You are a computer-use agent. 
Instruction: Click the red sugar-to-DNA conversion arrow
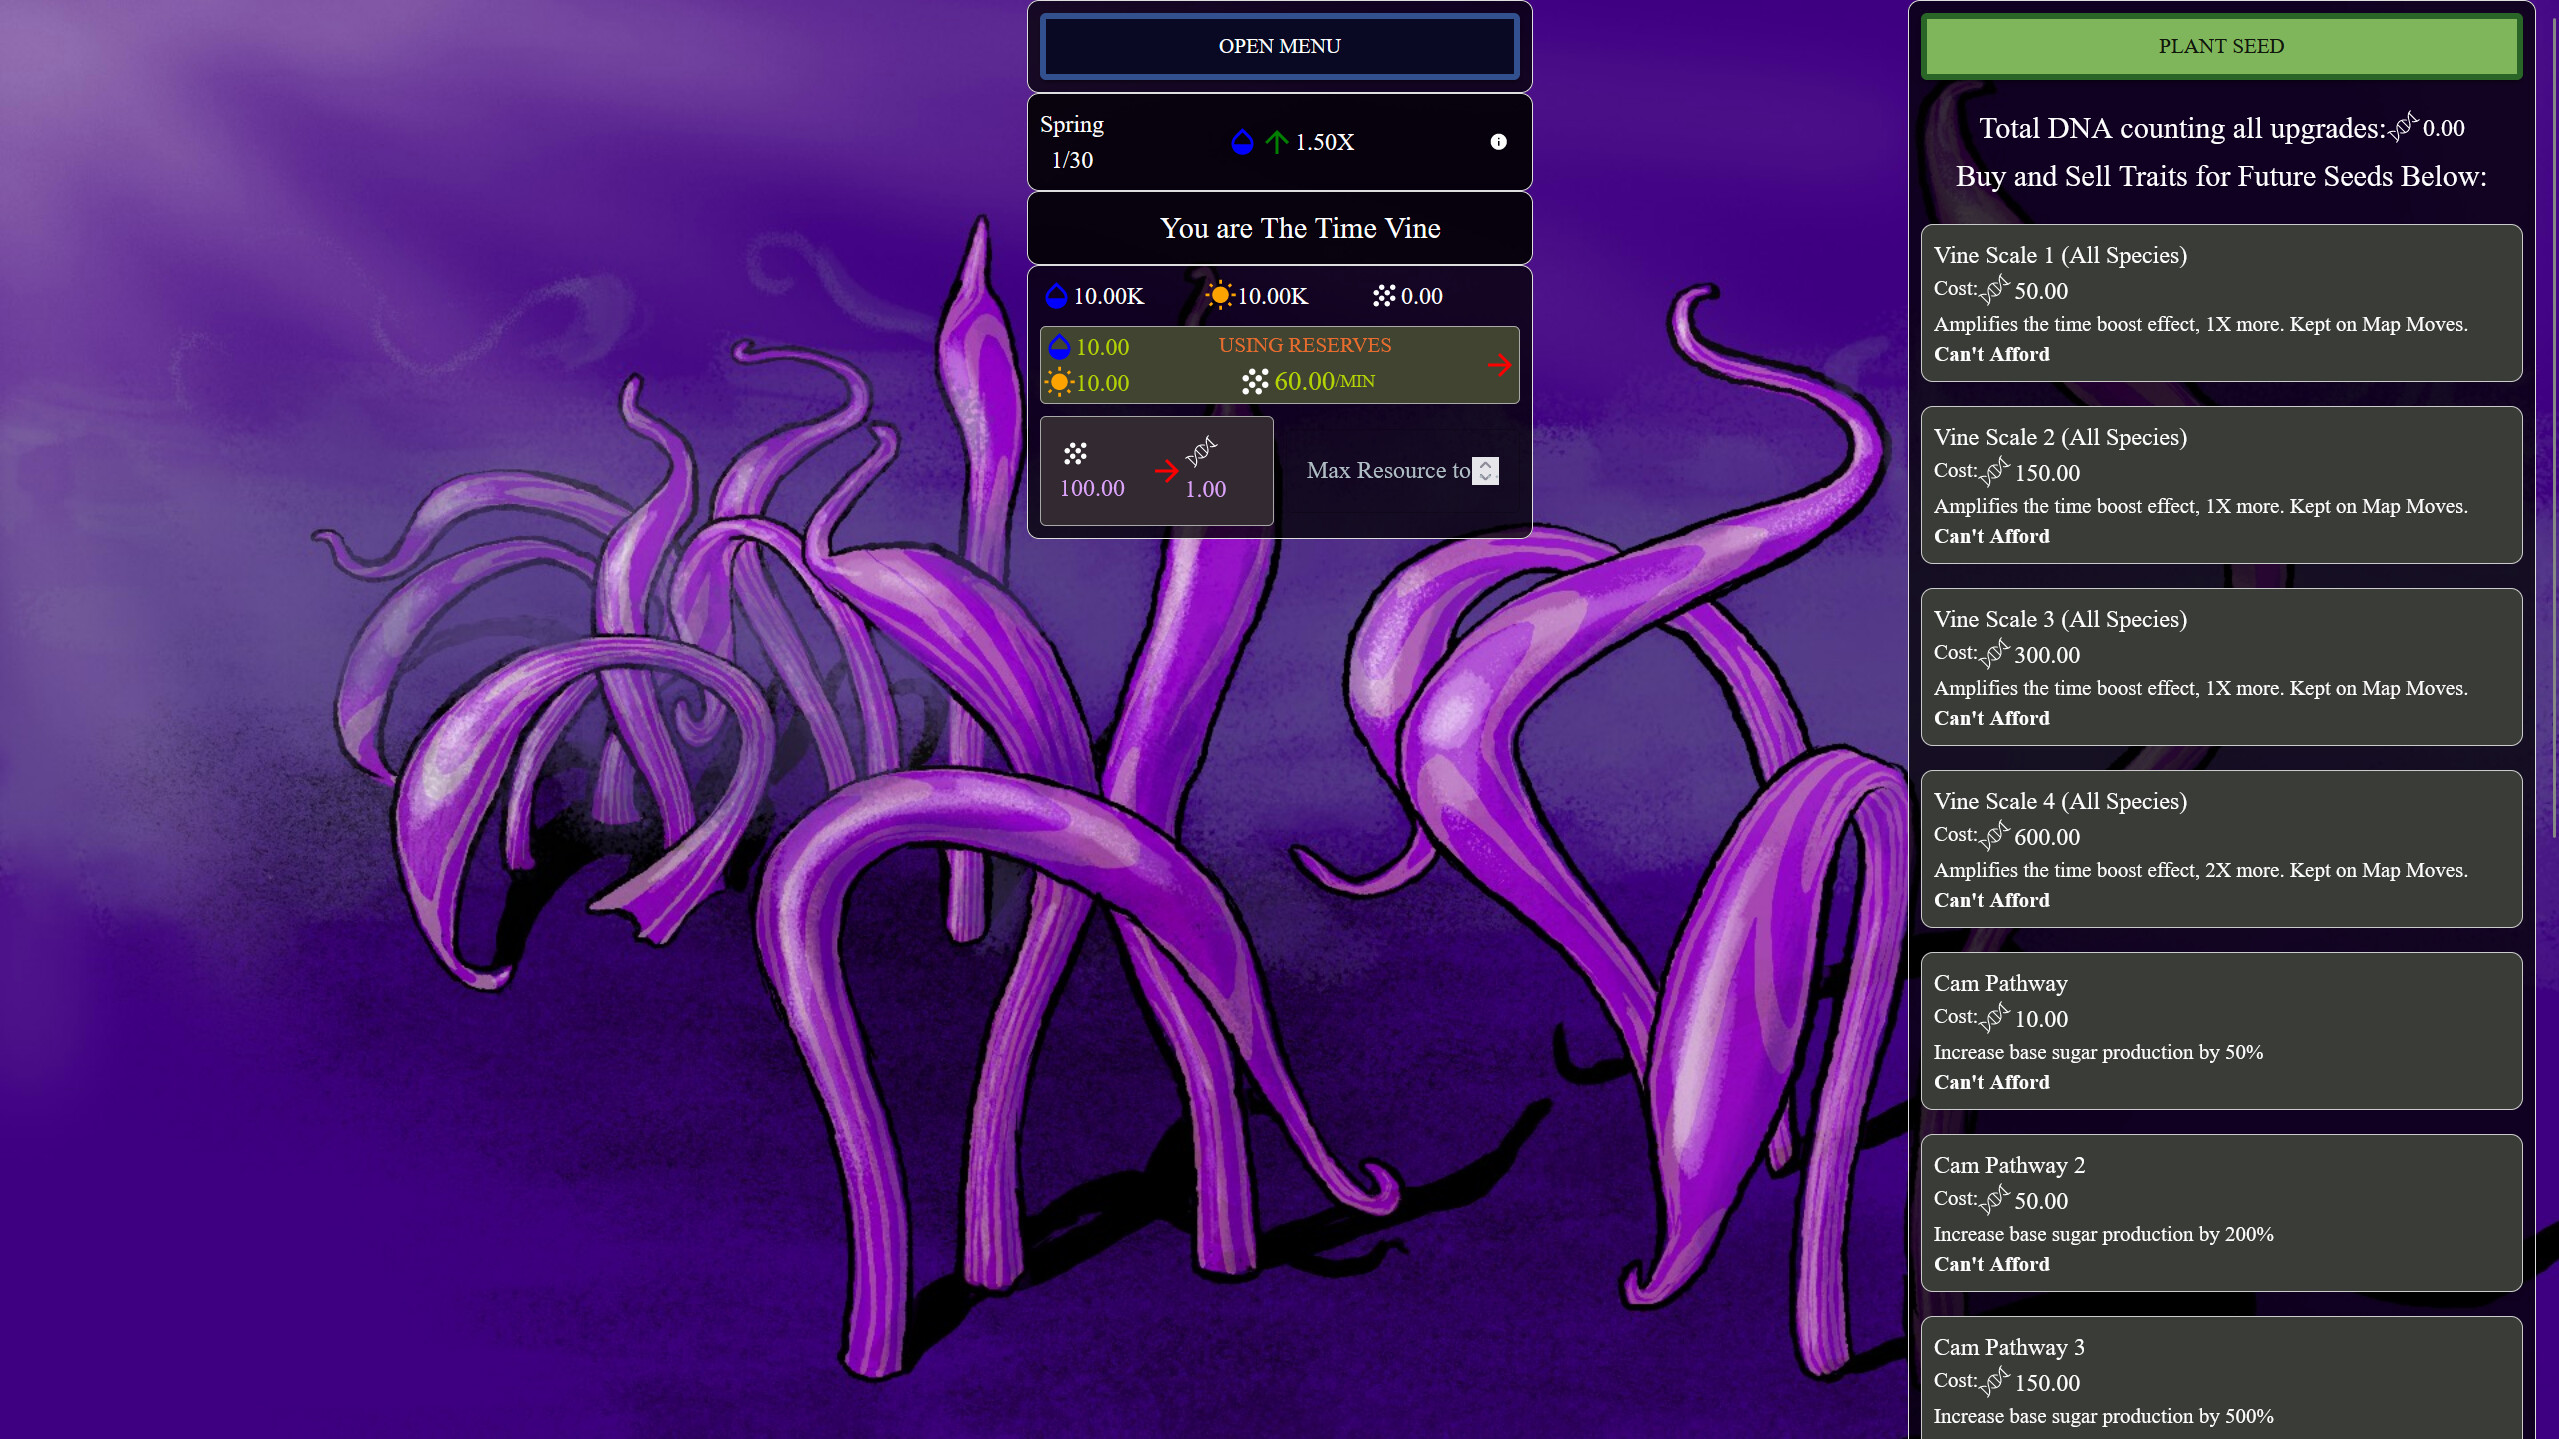(x=1168, y=471)
